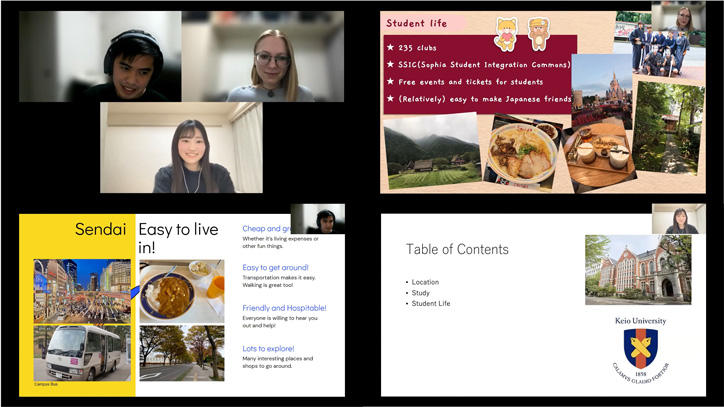Screen dimensions: 724x407
Task: Select the video tile of man wearing headphones
Action: (x=100, y=56)
